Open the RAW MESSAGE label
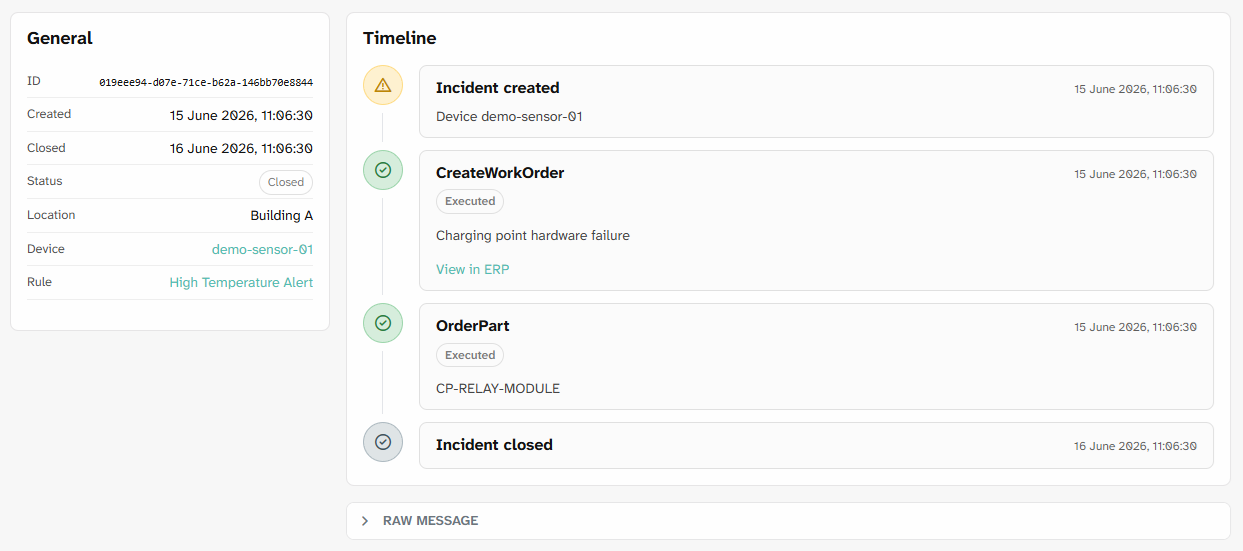Screen dimensions: 1243x551 pyautogui.click(x=430, y=521)
